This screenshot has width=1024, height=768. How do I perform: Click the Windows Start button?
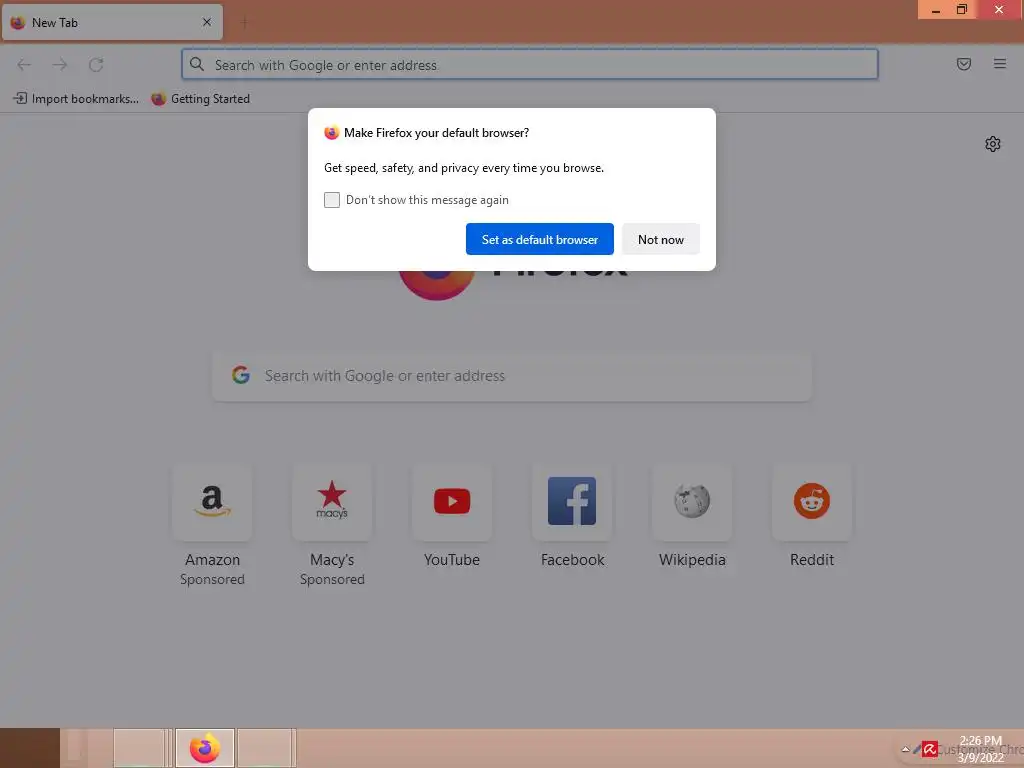[30, 748]
